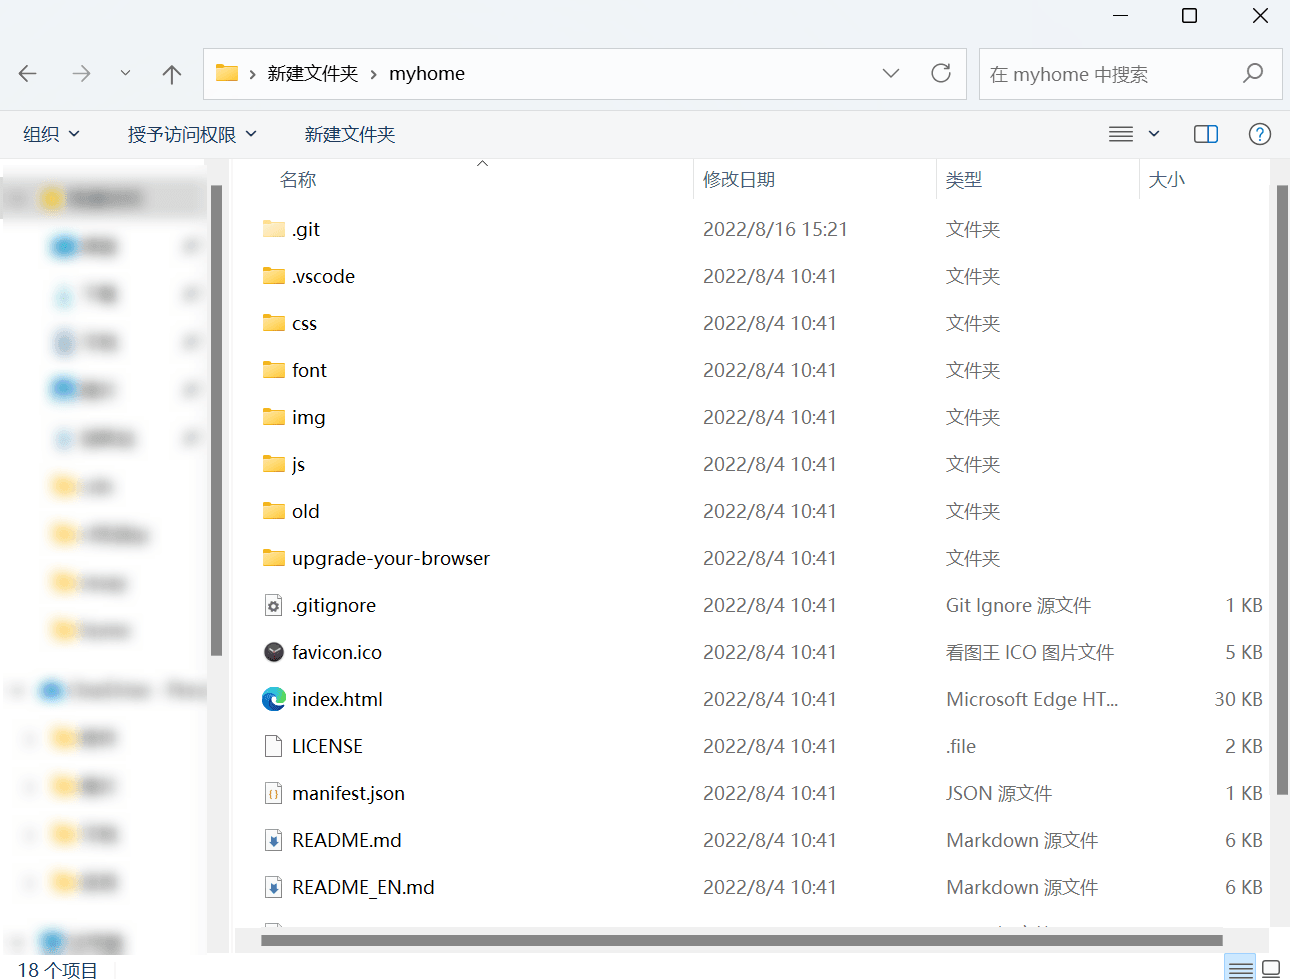
Task: Open the 组织 menu
Action: (x=51, y=134)
